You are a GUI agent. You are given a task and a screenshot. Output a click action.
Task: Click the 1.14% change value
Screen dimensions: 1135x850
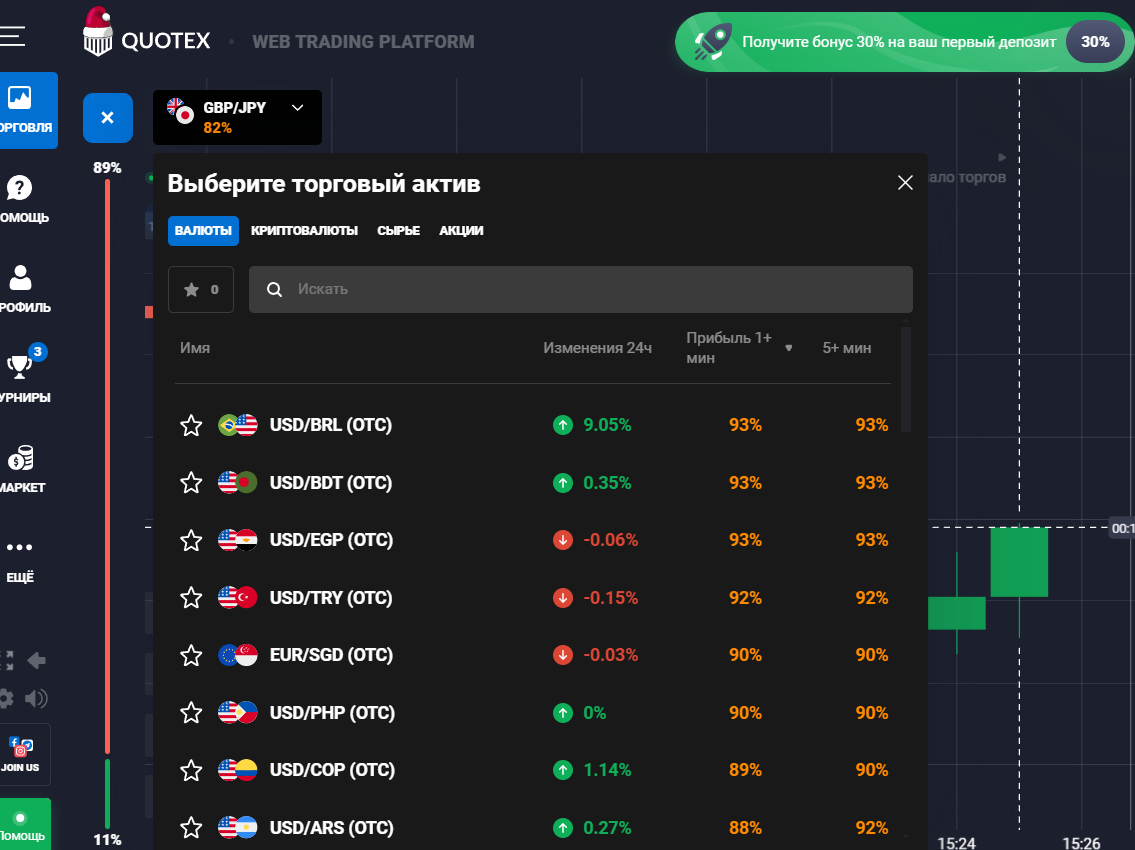(x=607, y=770)
